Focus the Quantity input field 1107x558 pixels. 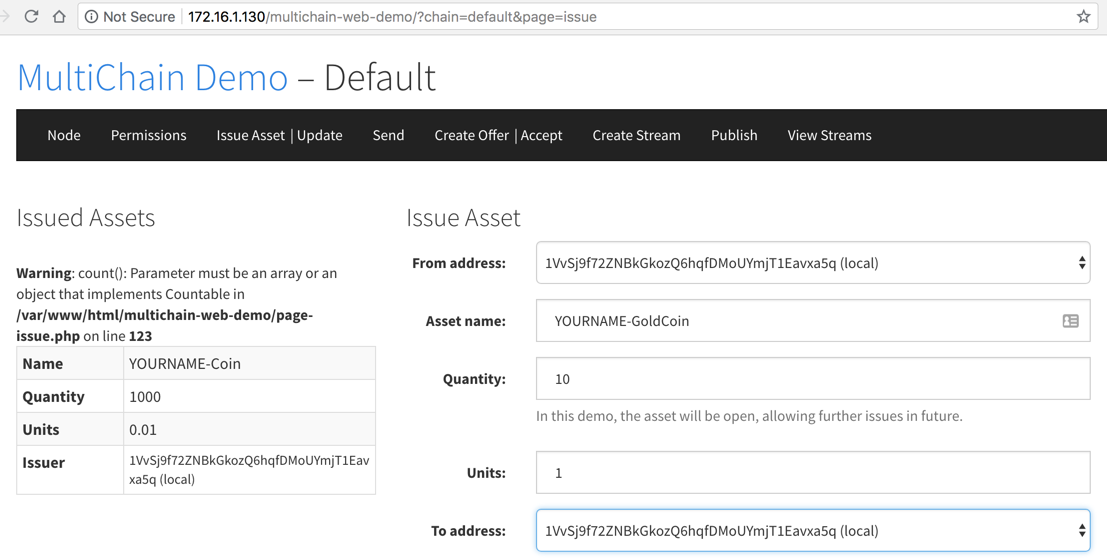click(x=812, y=379)
